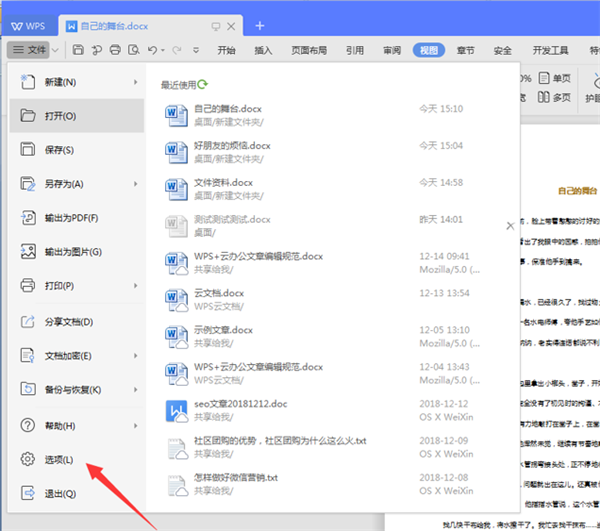Click the 输出为PDF(F) icon

click(27, 217)
